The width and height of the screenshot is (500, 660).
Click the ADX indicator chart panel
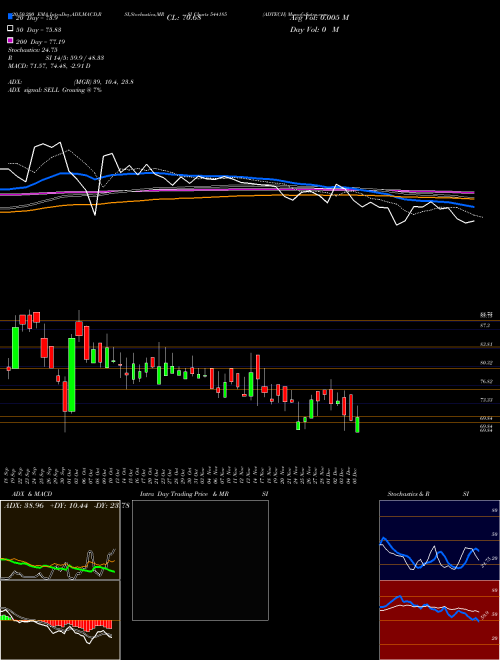pyautogui.click(x=60, y=540)
